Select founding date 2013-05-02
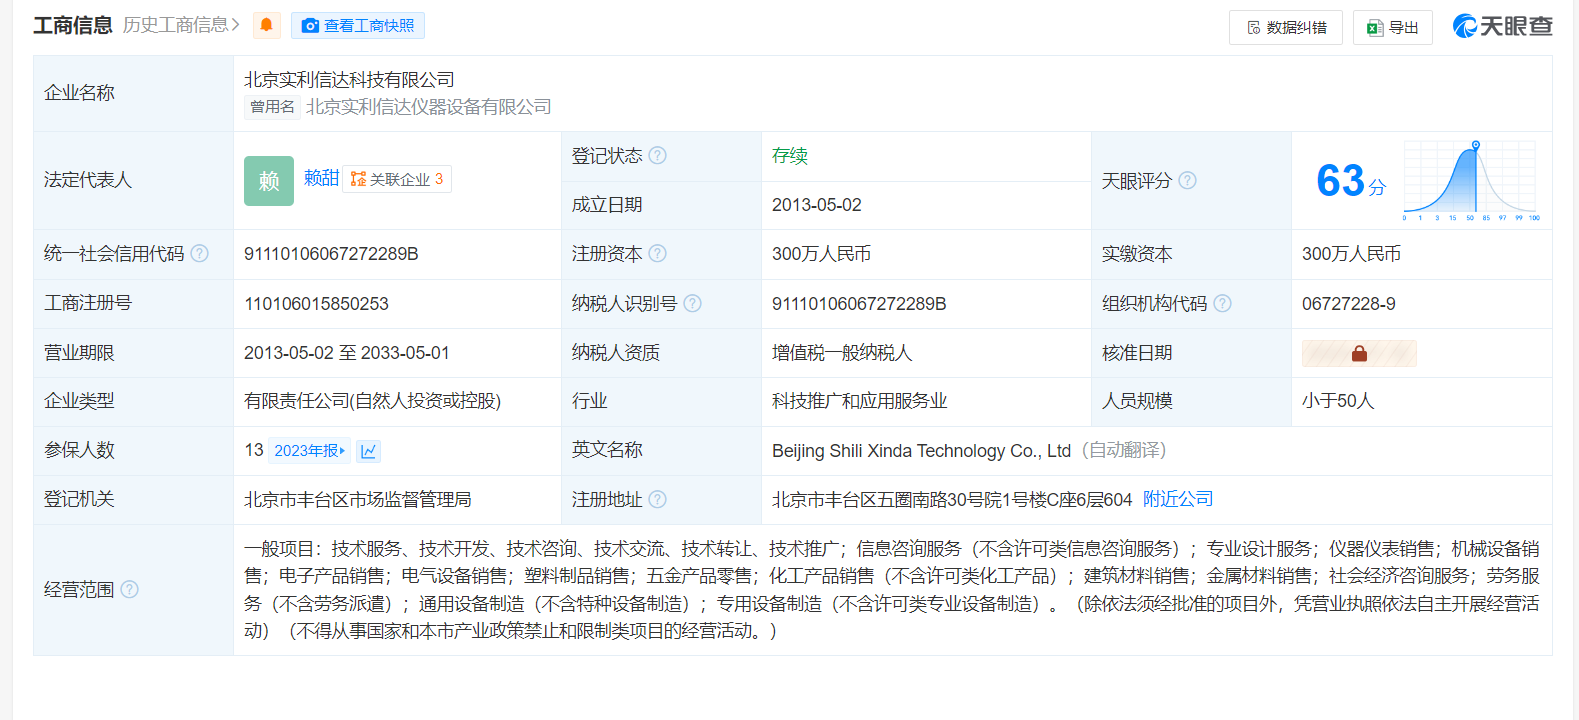 click(817, 205)
